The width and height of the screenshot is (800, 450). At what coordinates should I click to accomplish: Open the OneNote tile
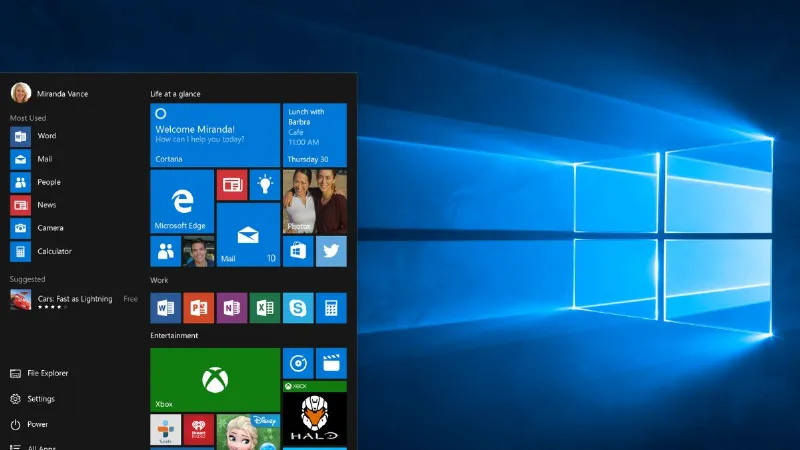pos(232,308)
